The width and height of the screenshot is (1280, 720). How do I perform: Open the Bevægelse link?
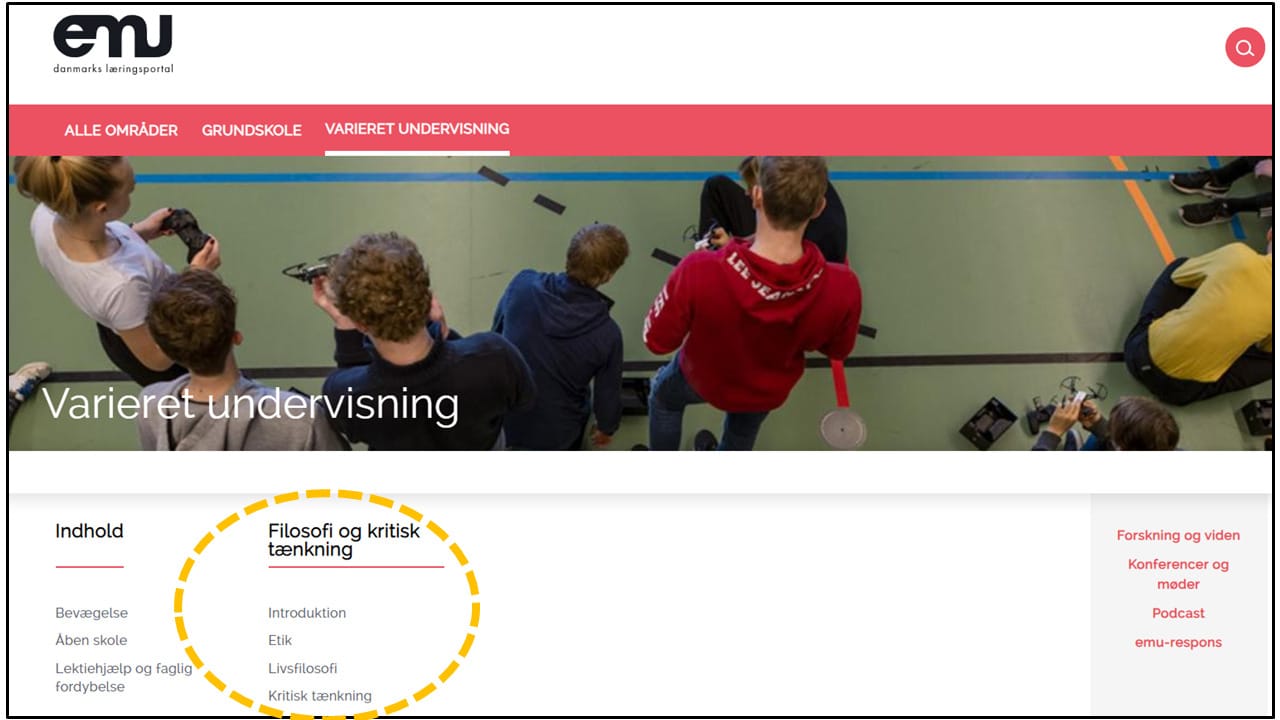(92, 613)
